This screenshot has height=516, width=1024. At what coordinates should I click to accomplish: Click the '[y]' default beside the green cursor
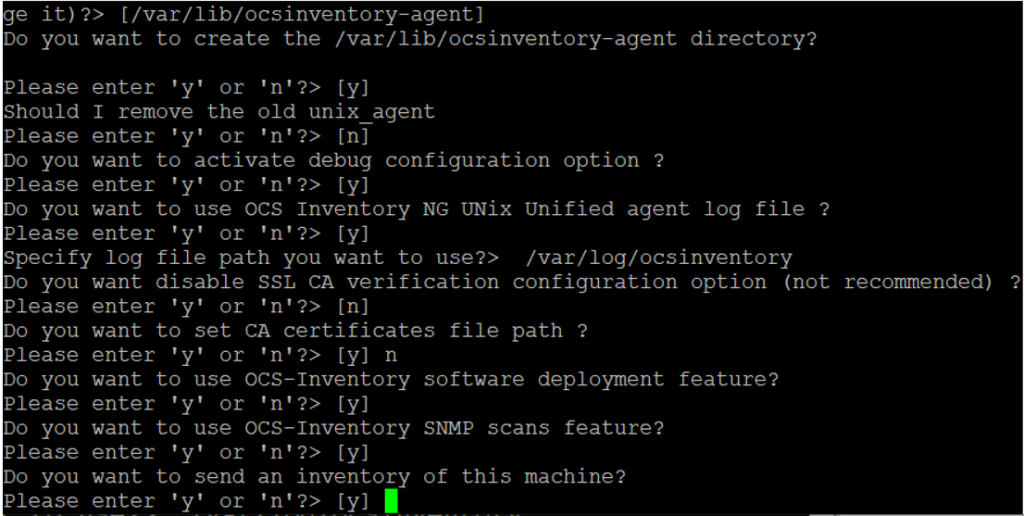(x=353, y=502)
